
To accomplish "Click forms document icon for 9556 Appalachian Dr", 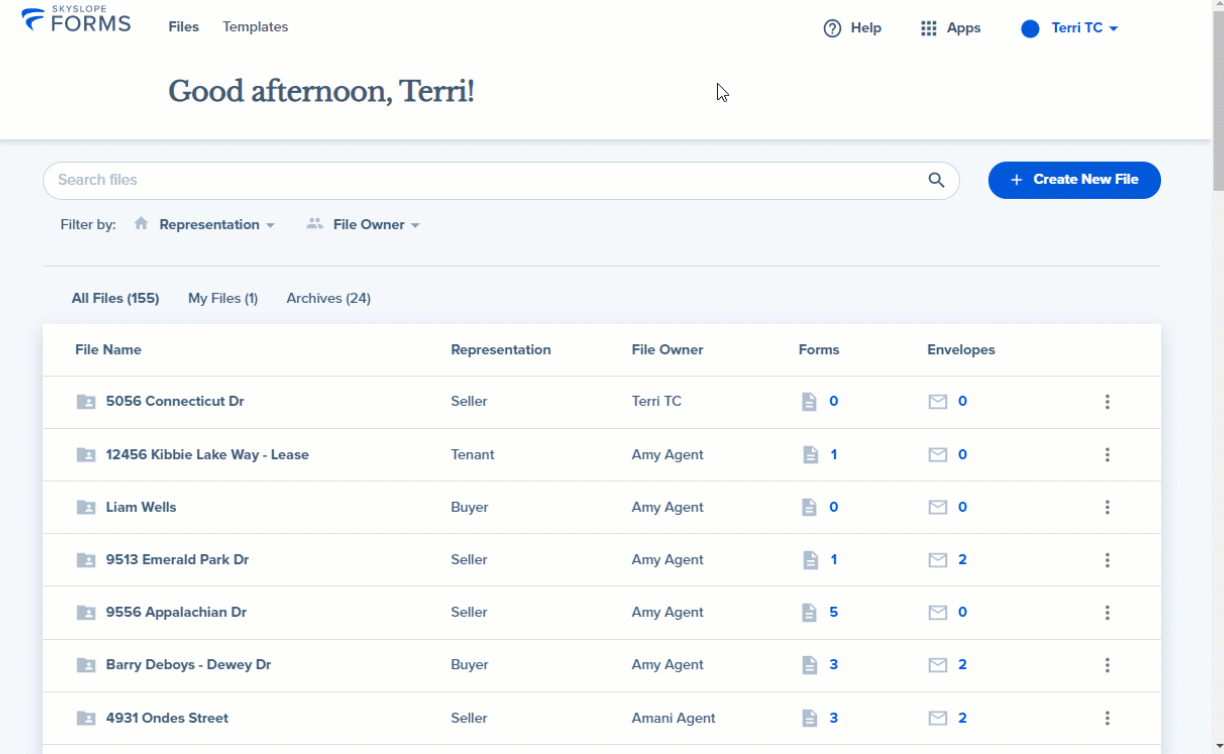I will (x=810, y=612).
